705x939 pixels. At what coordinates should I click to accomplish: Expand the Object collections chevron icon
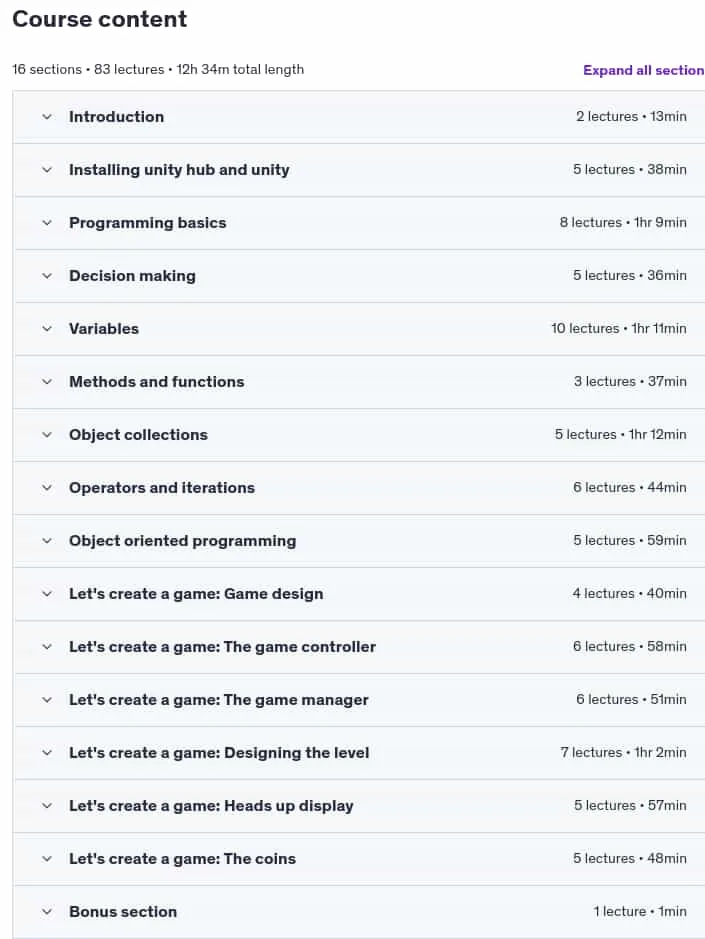[x=47, y=435]
